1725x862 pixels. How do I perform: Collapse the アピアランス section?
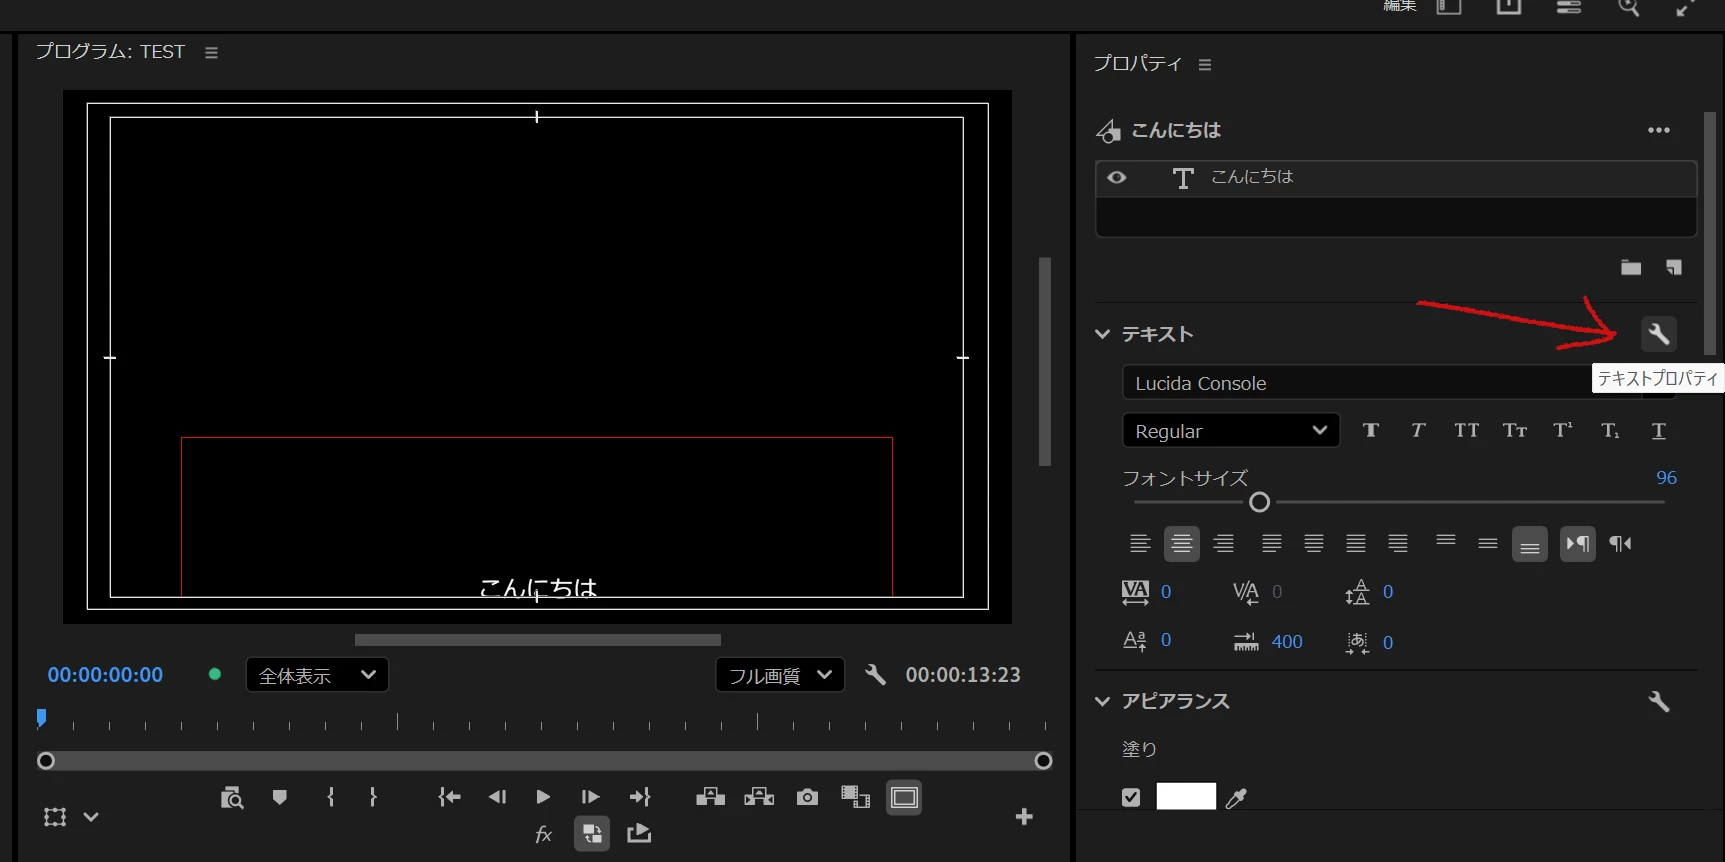pyautogui.click(x=1103, y=701)
